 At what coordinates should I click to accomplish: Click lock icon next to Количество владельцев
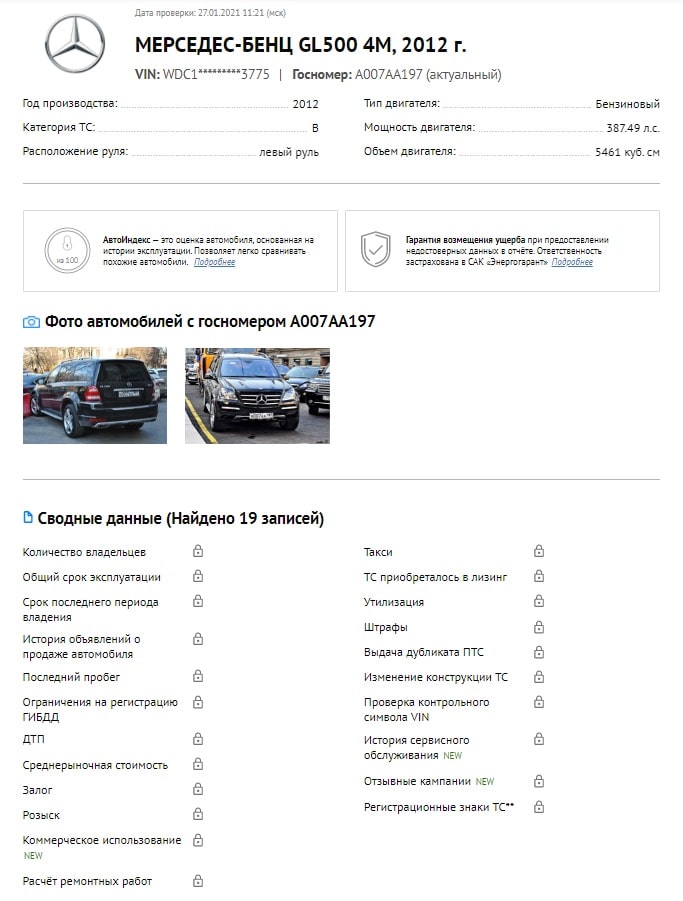click(x=198, y=551)
